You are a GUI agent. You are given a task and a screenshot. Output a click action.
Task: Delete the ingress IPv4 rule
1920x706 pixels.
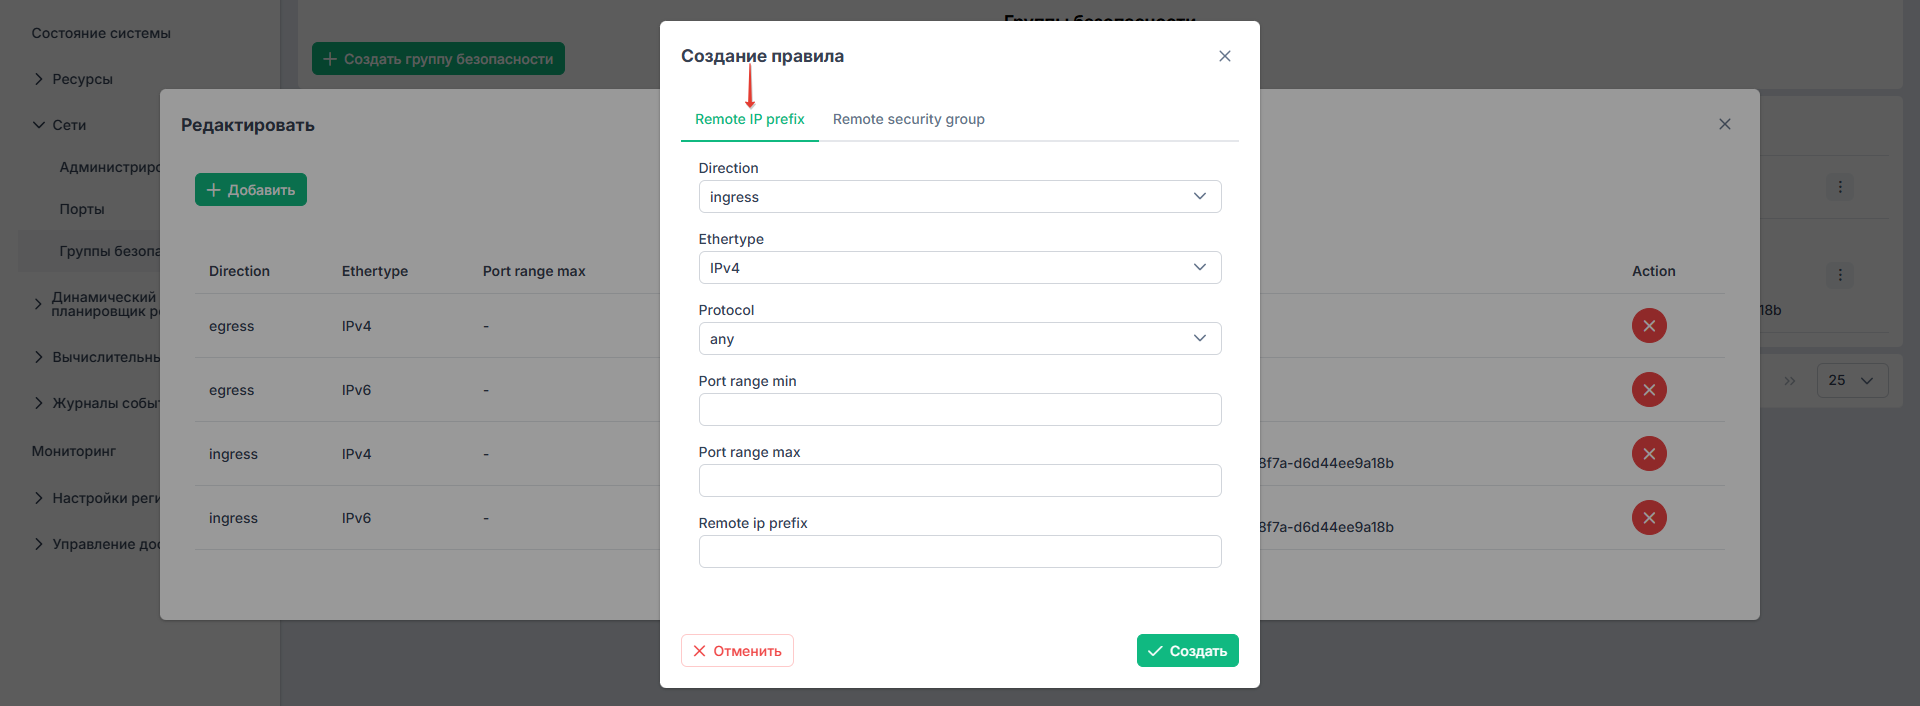[1649, 454]
